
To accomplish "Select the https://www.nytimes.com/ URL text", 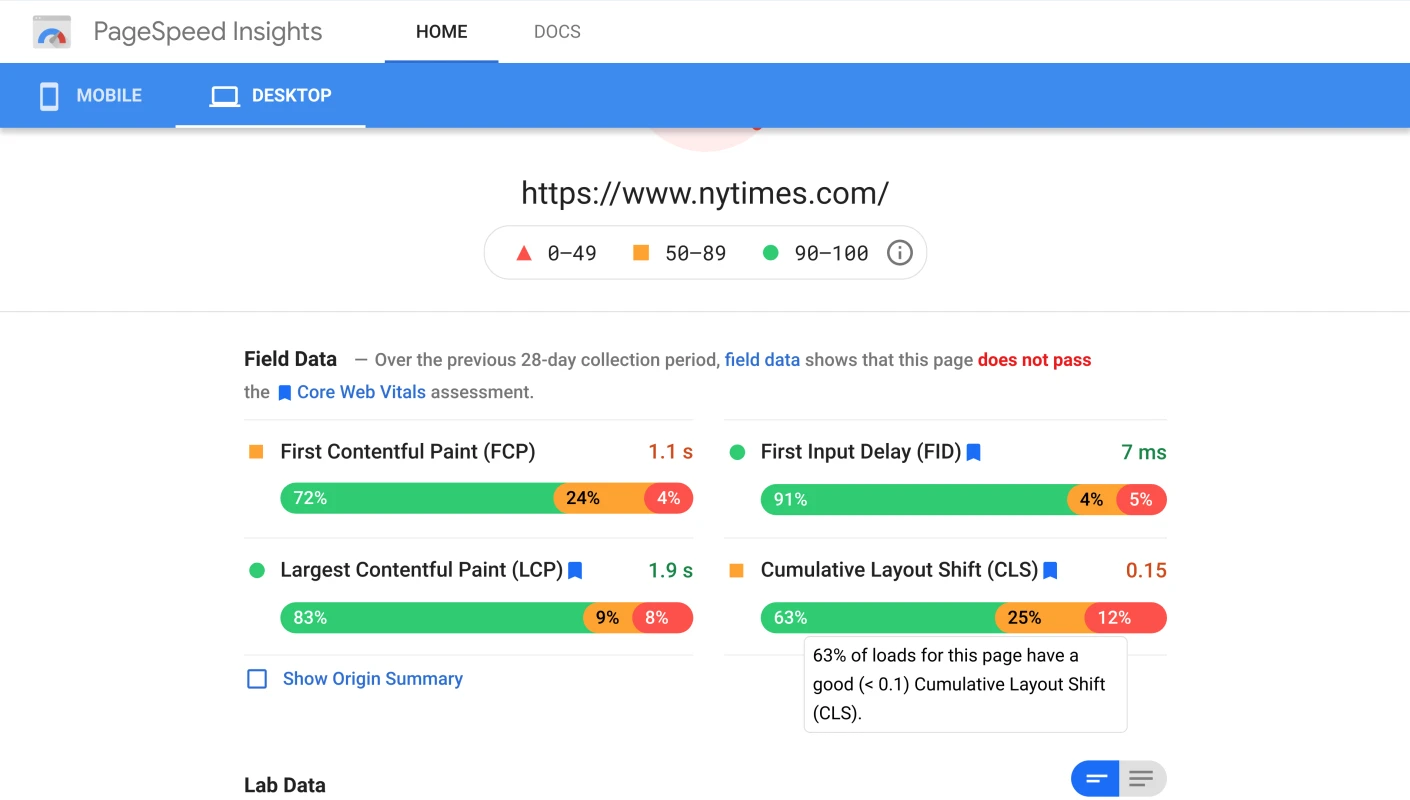I will tap(705, 192).
